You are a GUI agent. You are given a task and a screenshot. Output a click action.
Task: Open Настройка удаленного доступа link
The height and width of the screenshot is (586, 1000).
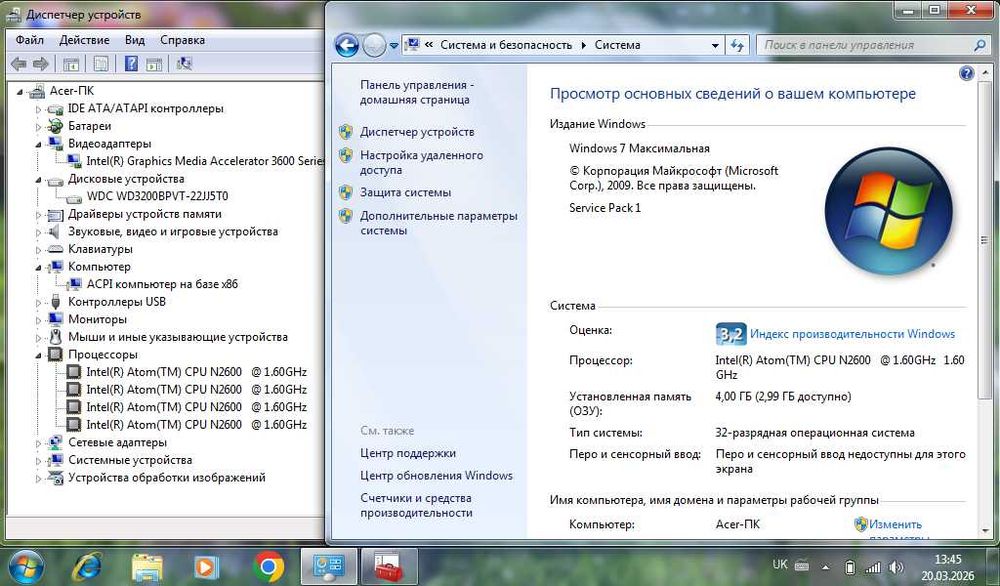click(422, 163)
